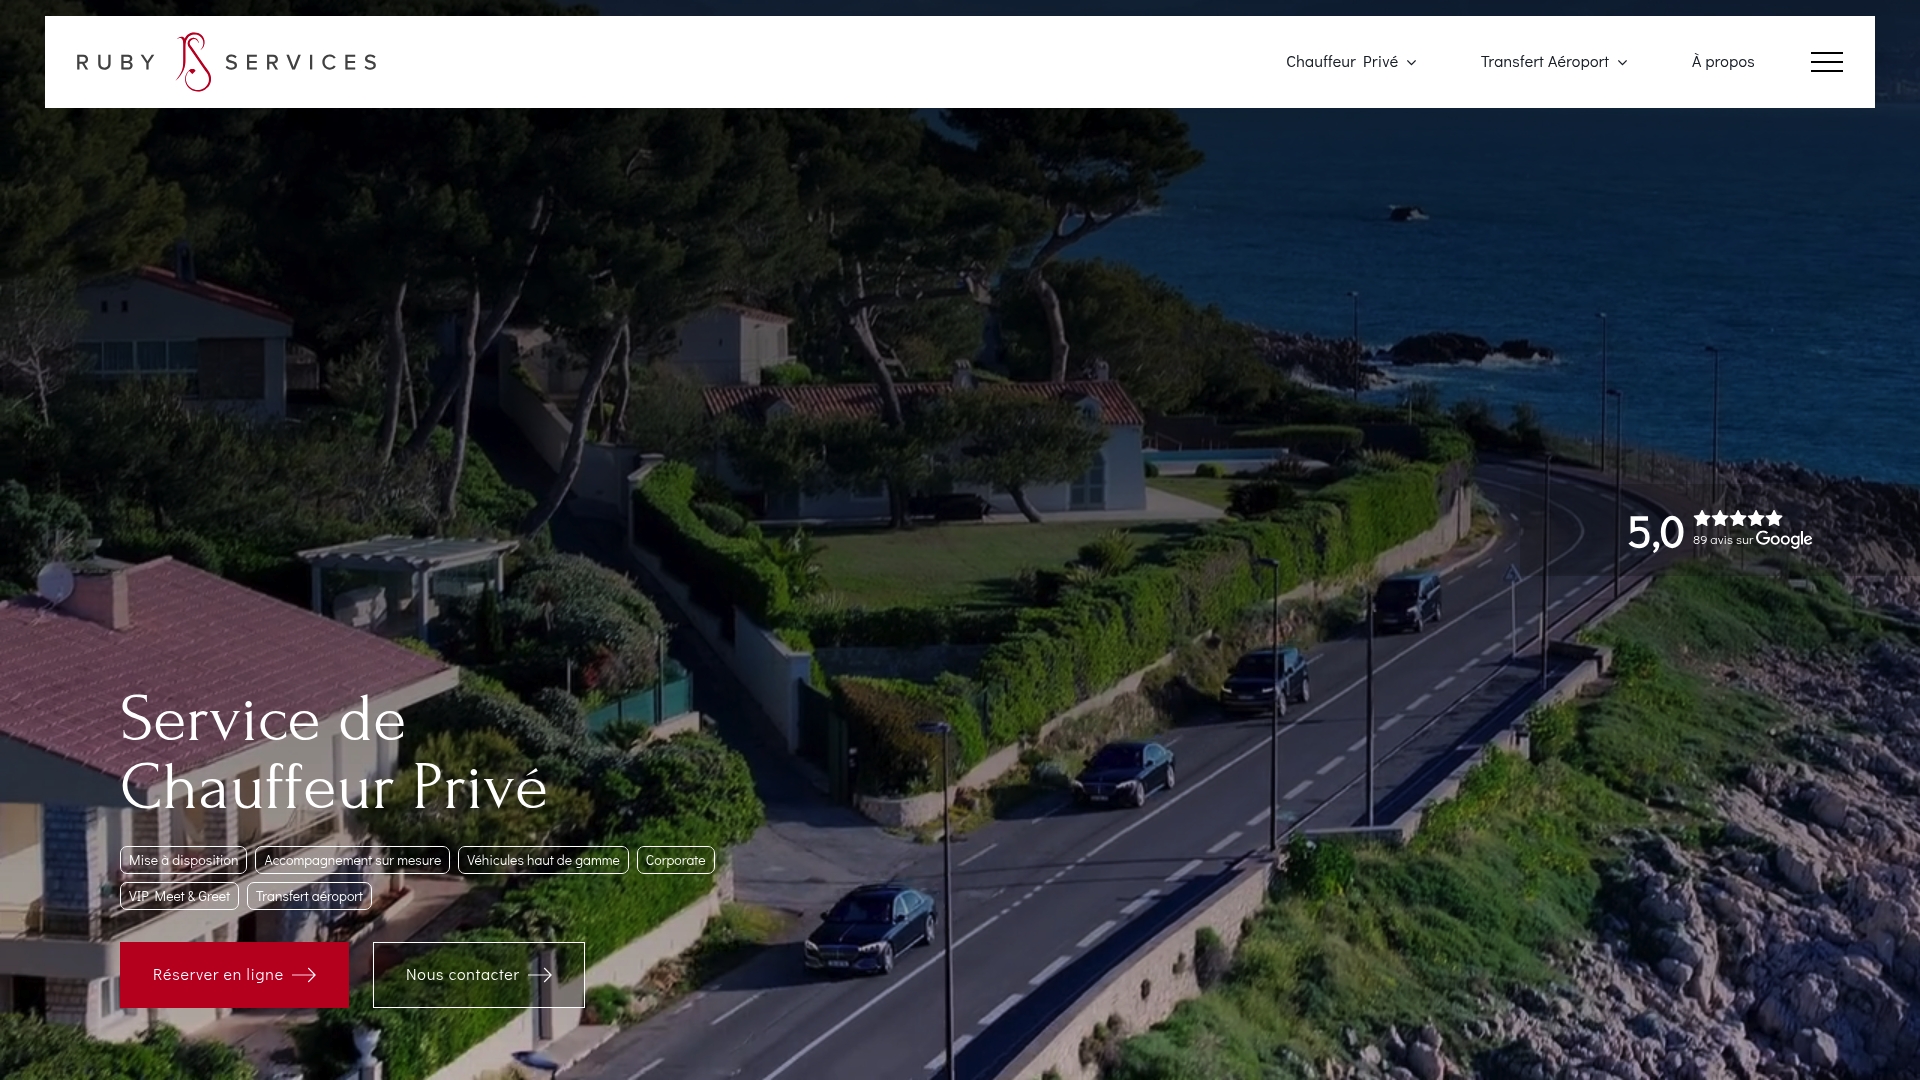Select the Mise à disposition tag
The width and height of the screenshot is (1920, 1080).
pos(183,860)
